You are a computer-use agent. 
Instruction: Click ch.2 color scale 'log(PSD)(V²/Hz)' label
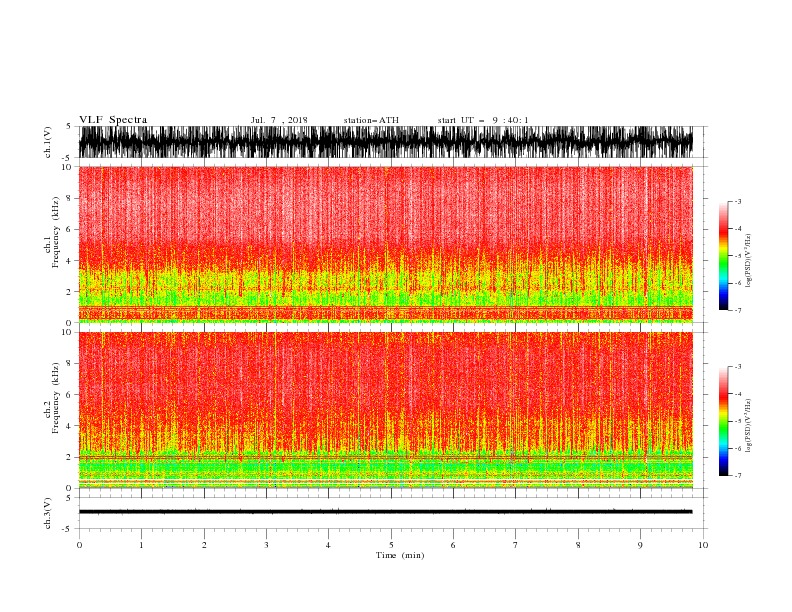pos(749,426)
